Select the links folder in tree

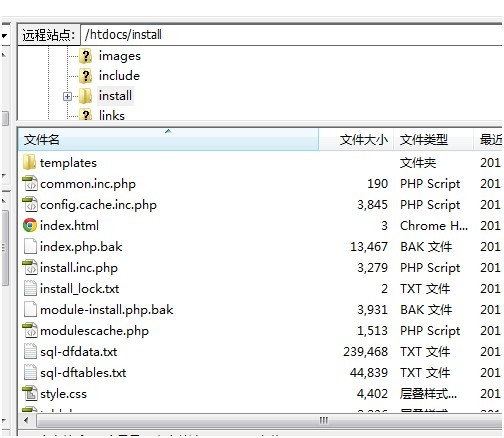click(x=112, y=116)
